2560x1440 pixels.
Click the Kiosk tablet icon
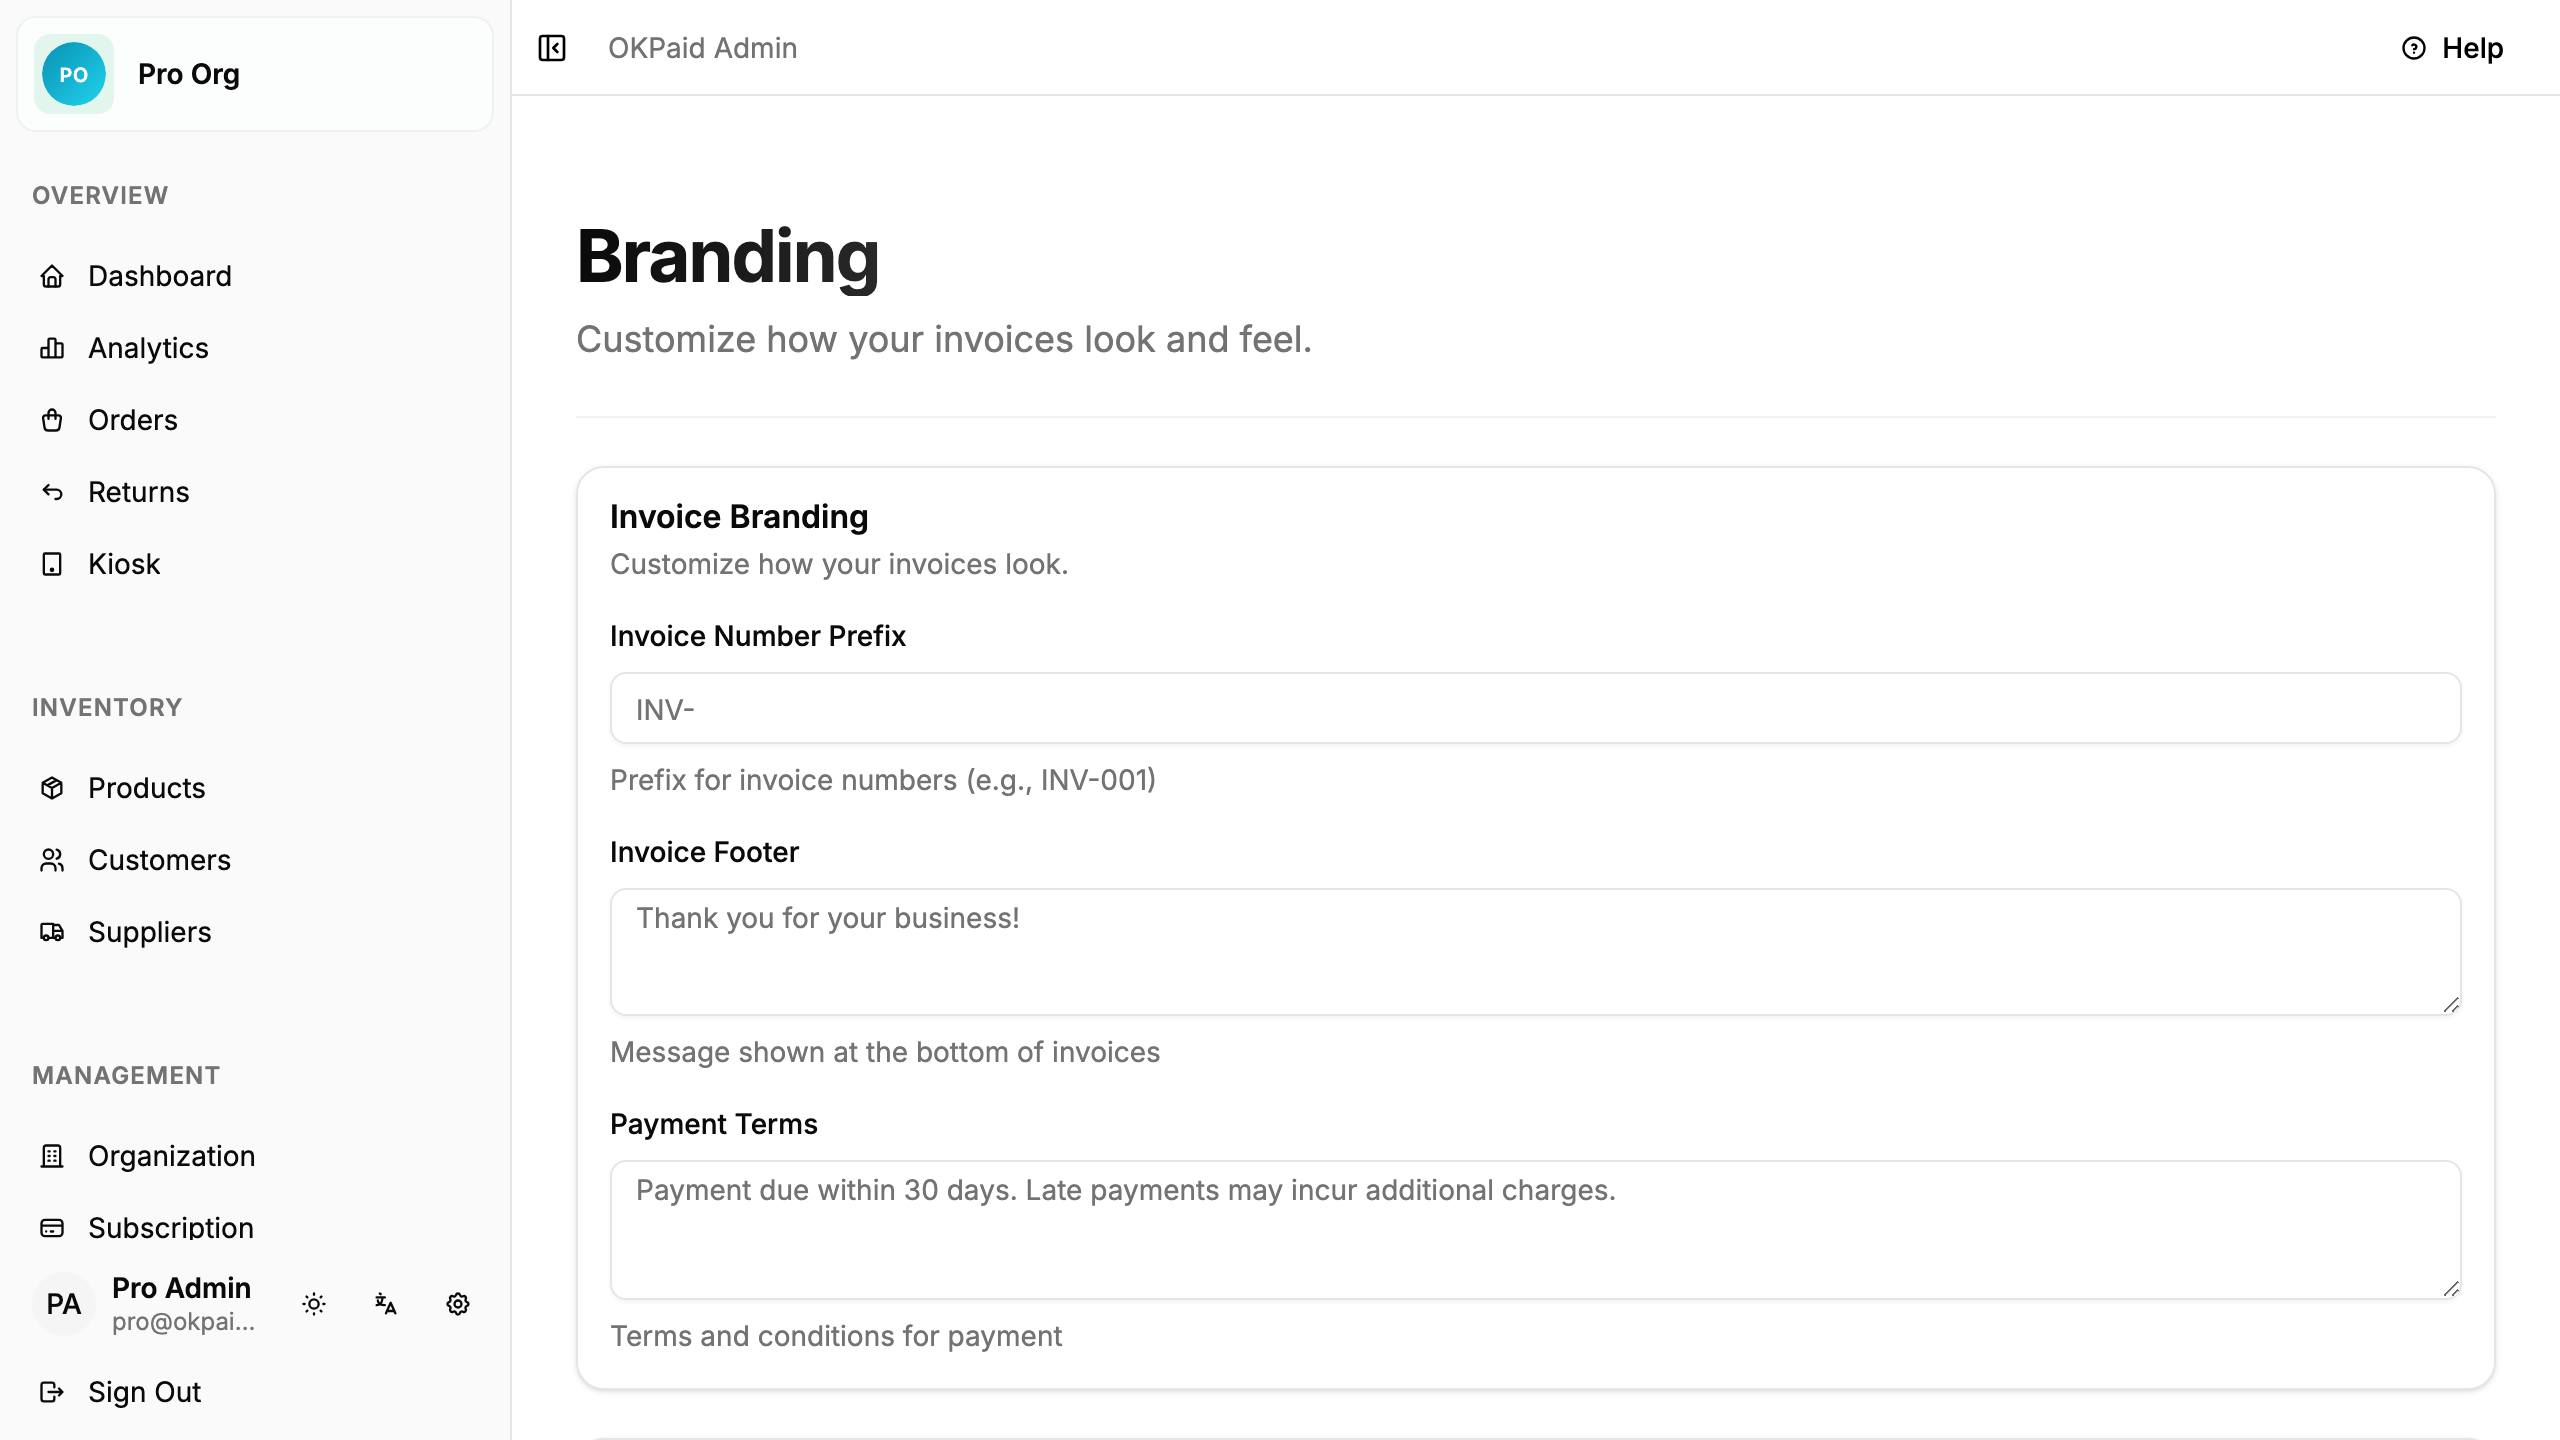52,564
